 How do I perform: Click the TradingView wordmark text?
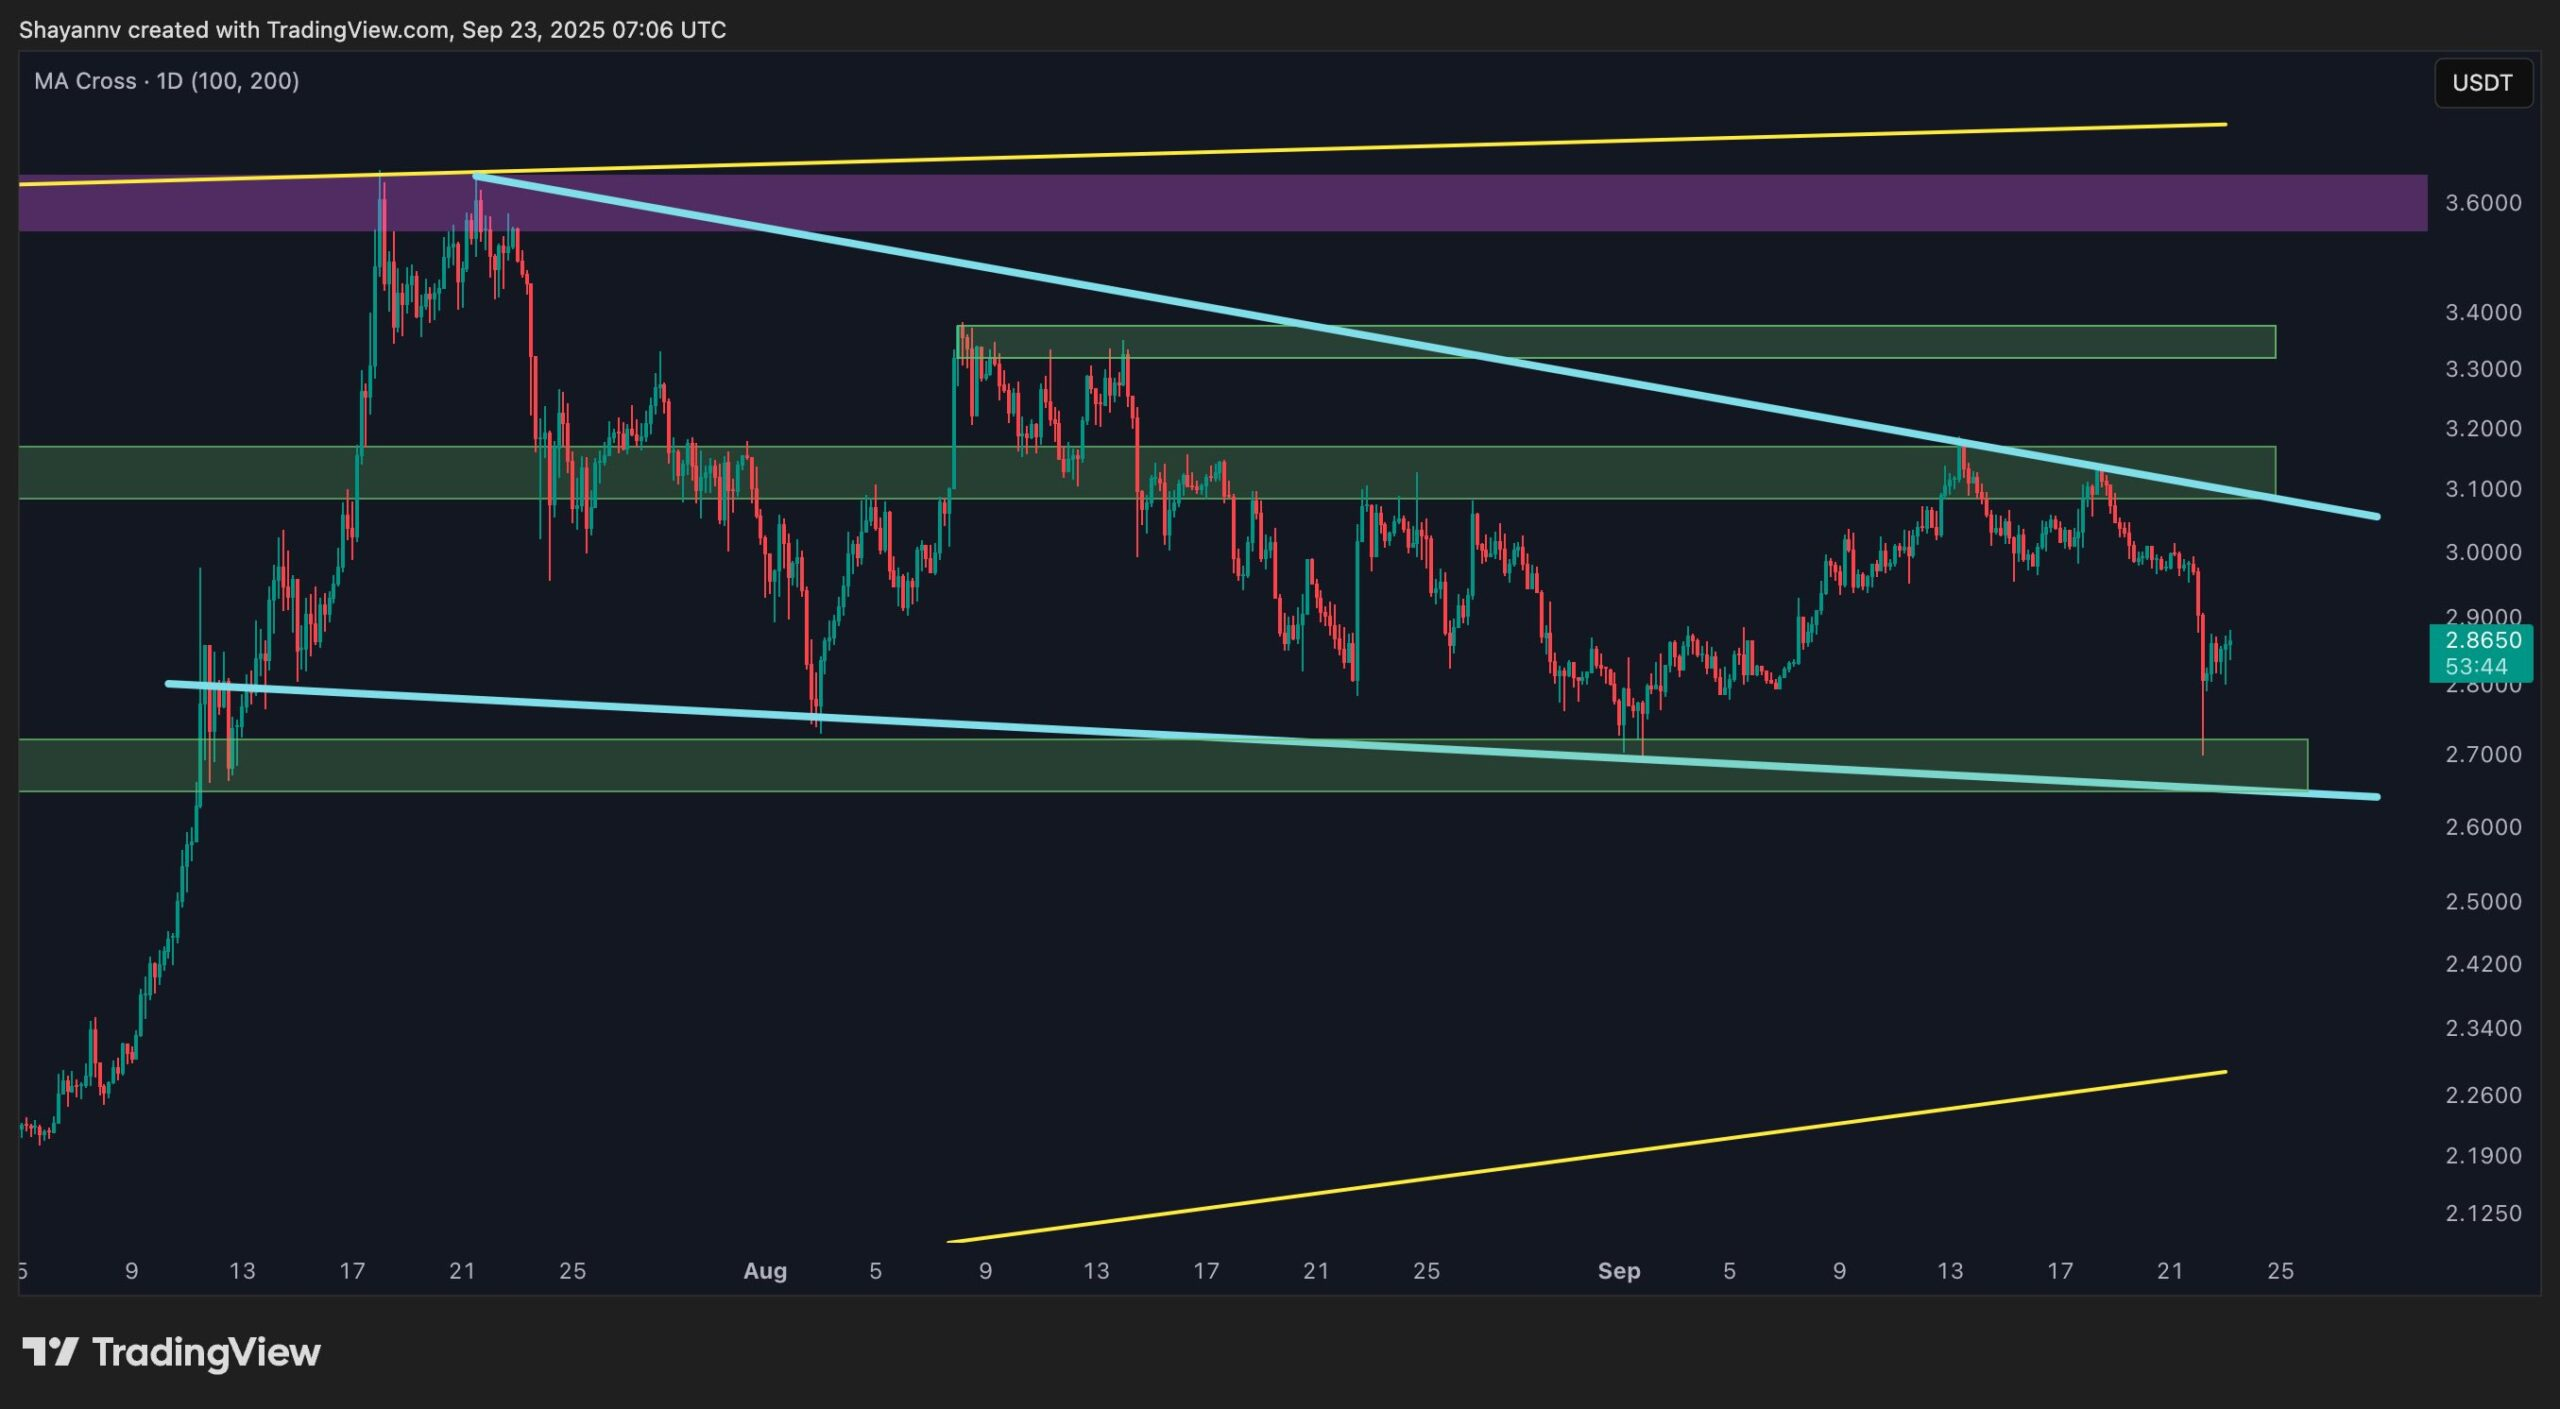point(206,1352)
